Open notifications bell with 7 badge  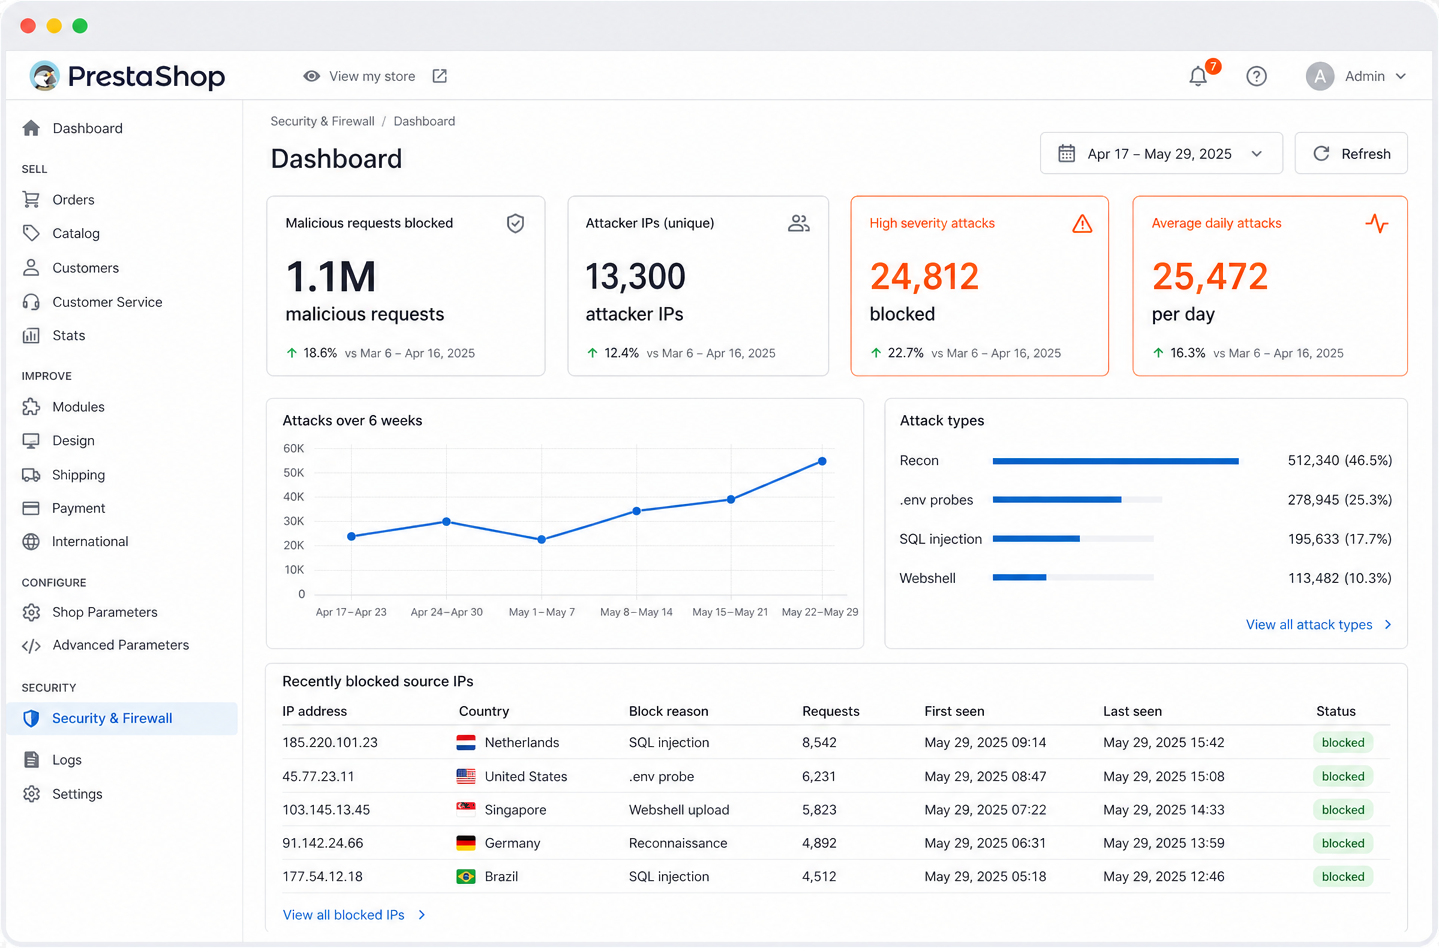click(x=1198, y=76)
